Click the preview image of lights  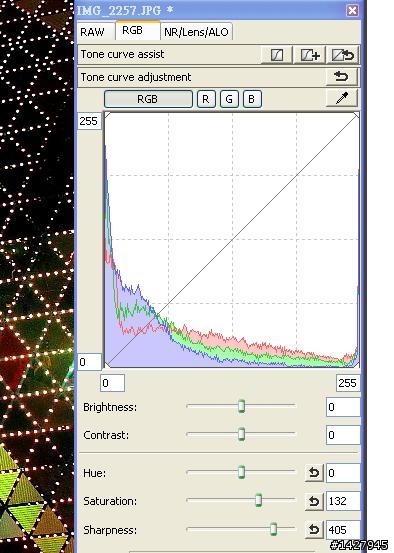pyautogui.click(x=37, y=276)
